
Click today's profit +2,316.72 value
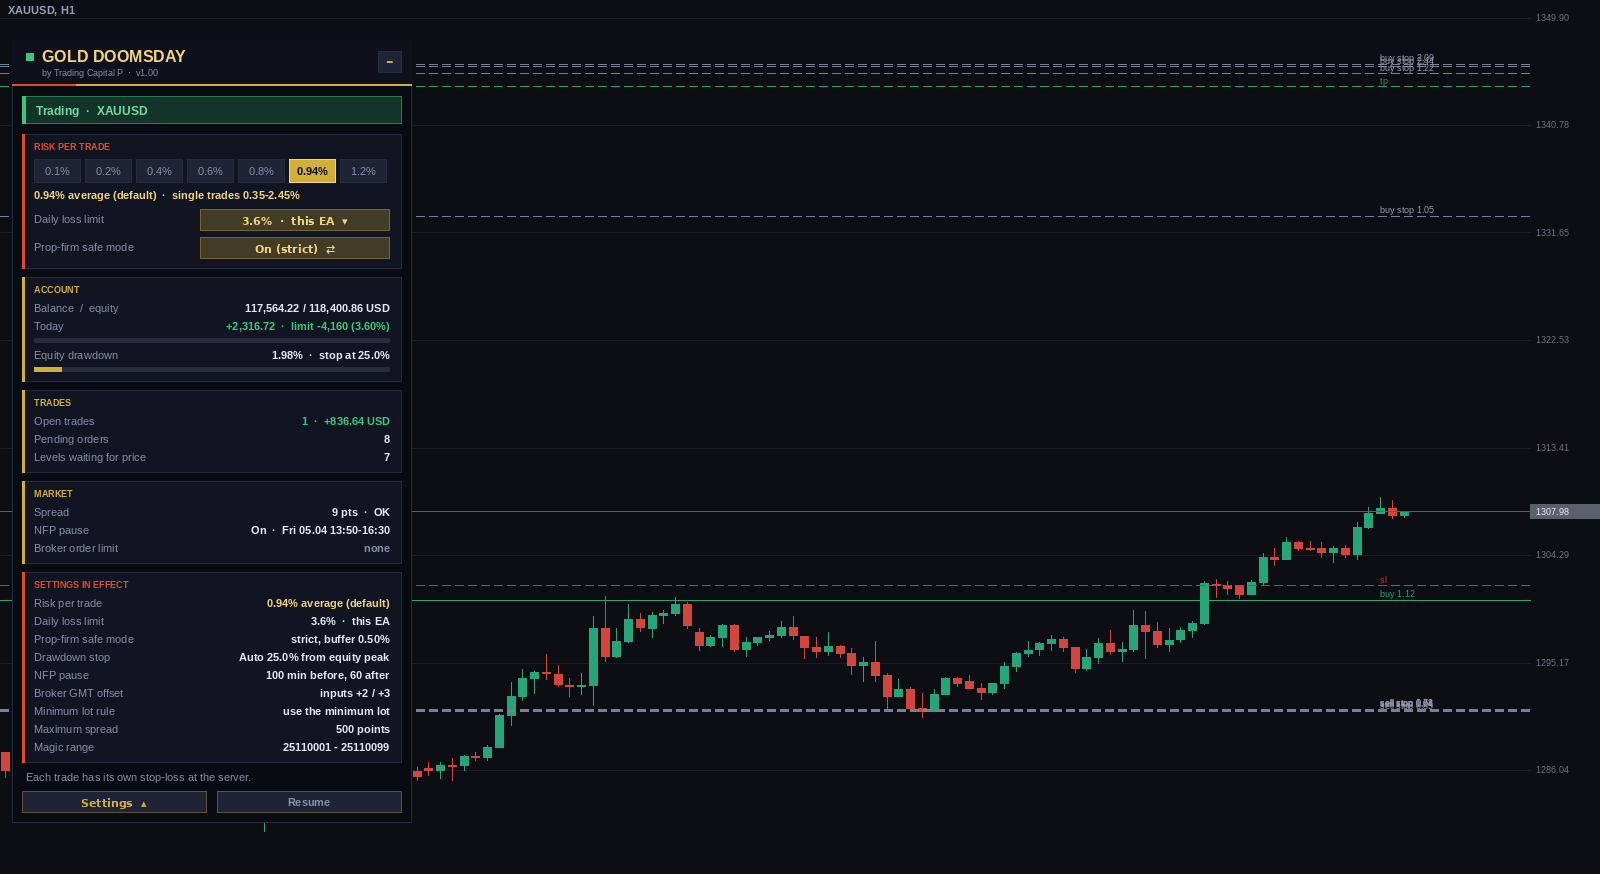tap(250, 326)
